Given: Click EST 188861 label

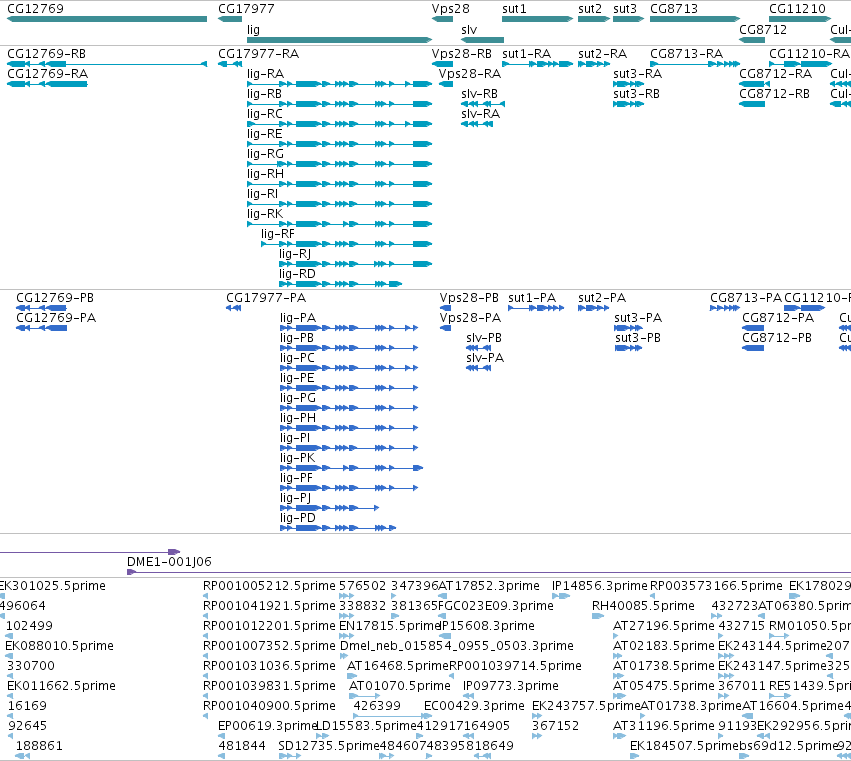Looking at the screenshot, I should 39,745.
